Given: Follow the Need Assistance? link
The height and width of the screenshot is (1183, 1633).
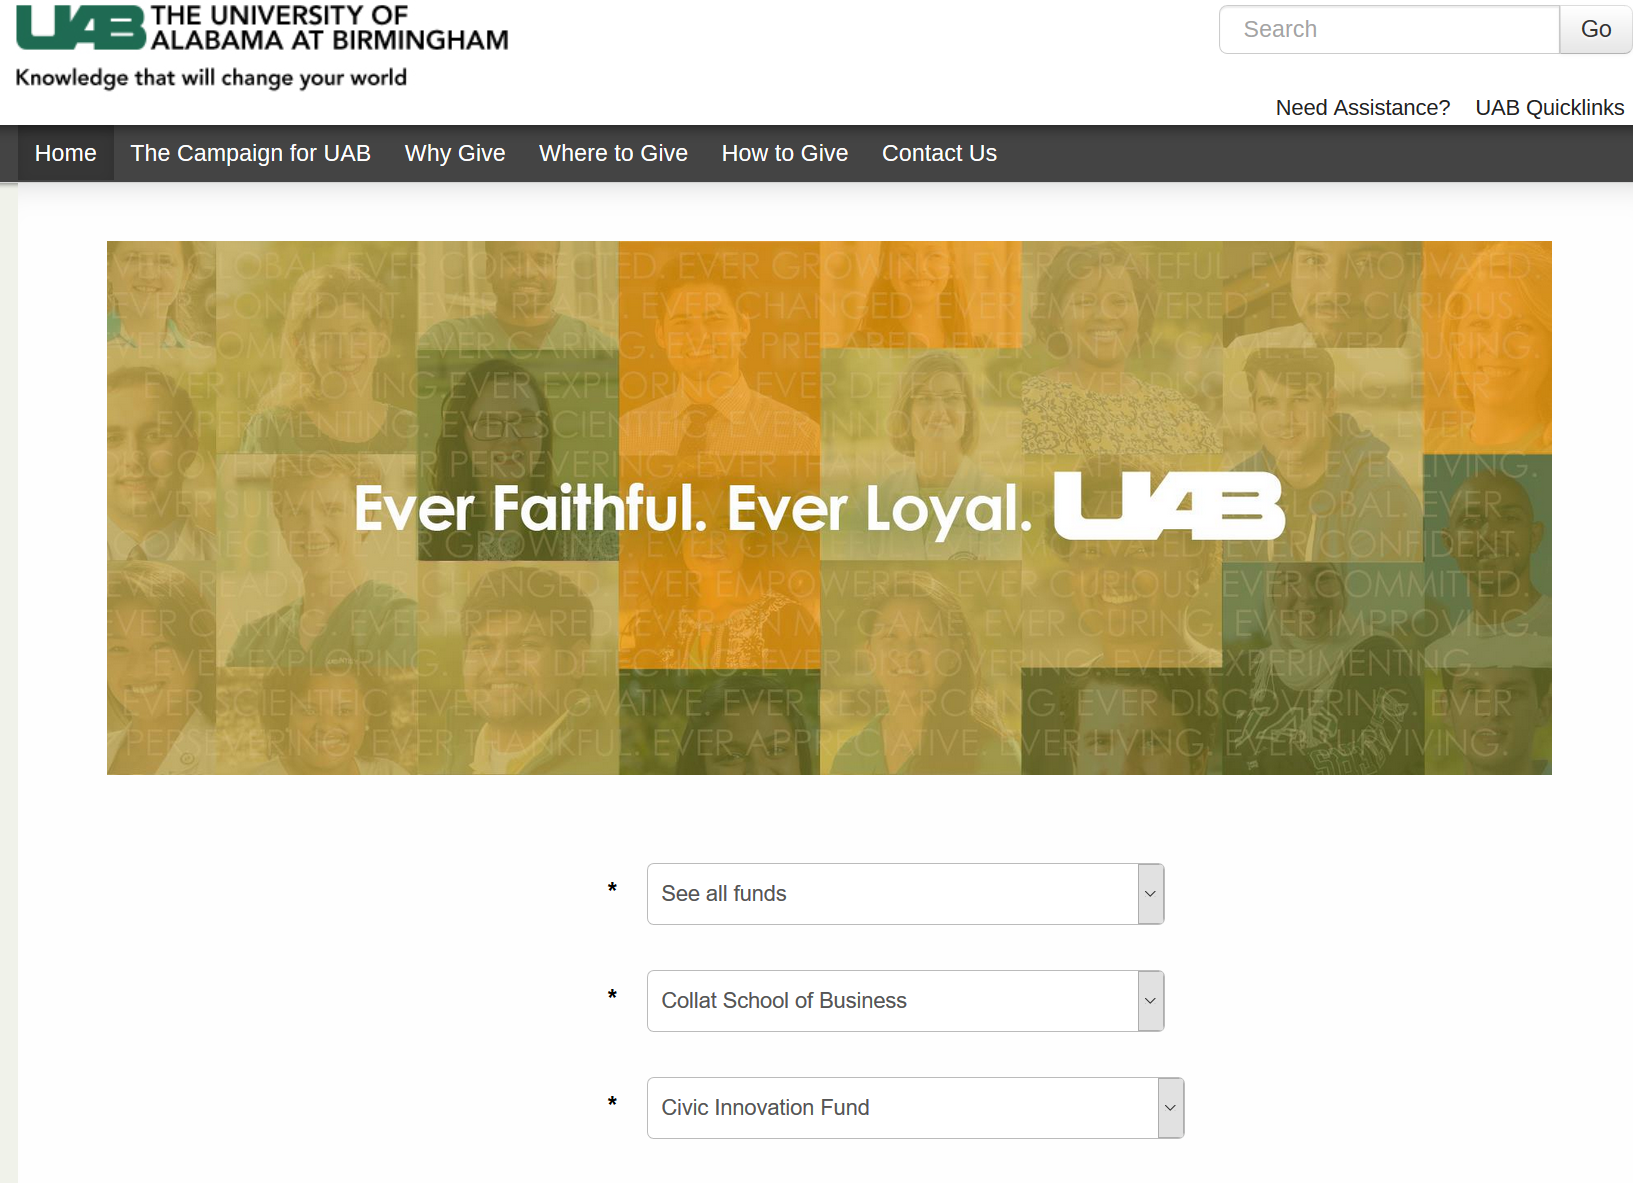Looking at the screenshot, I should coord(1363,108).
